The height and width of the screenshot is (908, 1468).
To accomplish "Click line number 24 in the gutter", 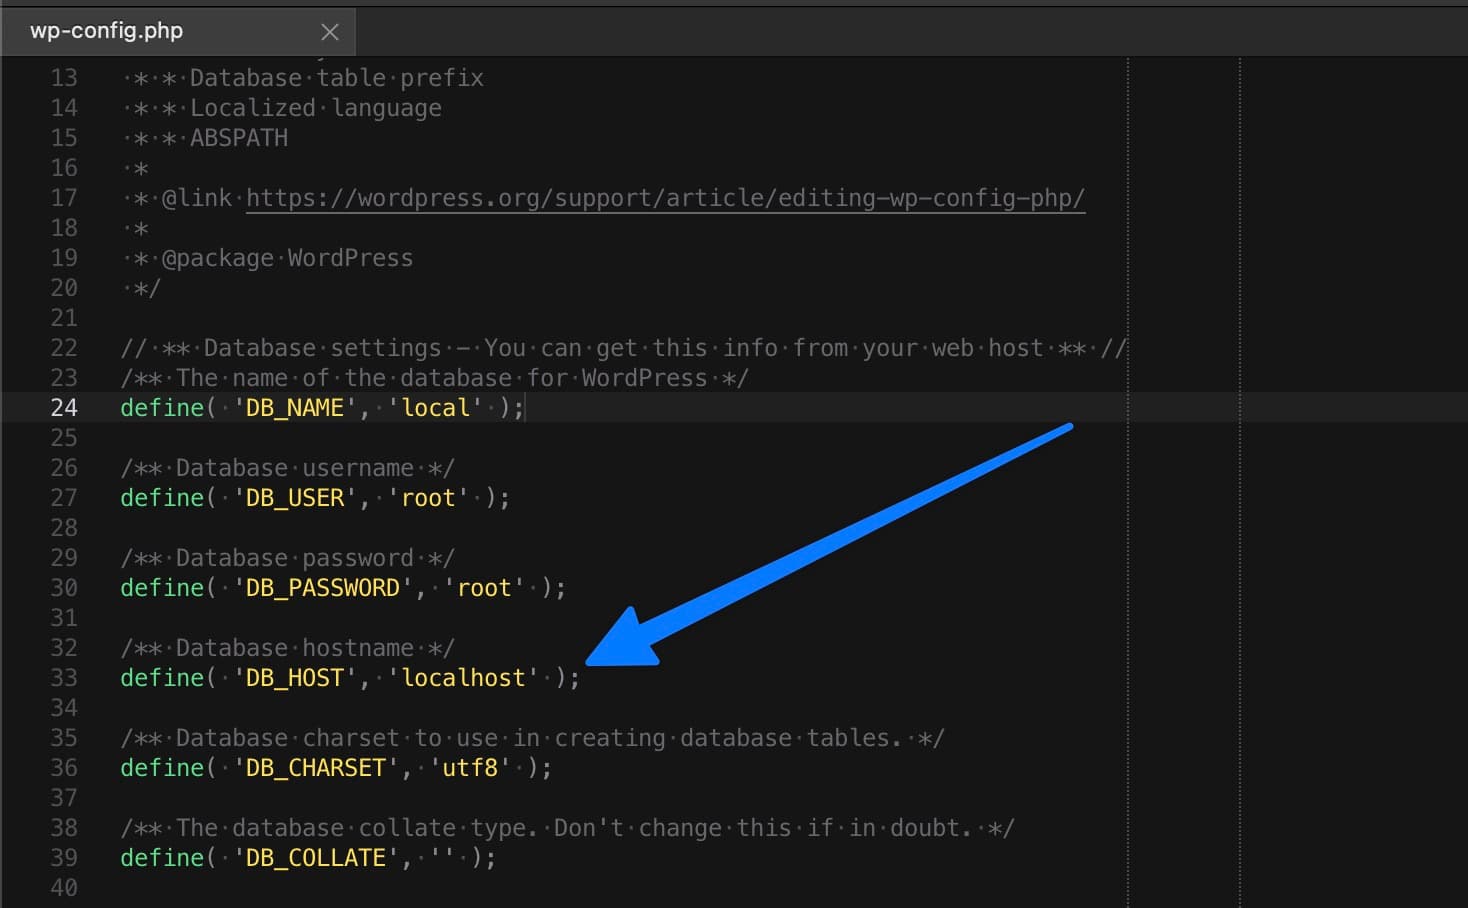I will click(x=64, y=408).
